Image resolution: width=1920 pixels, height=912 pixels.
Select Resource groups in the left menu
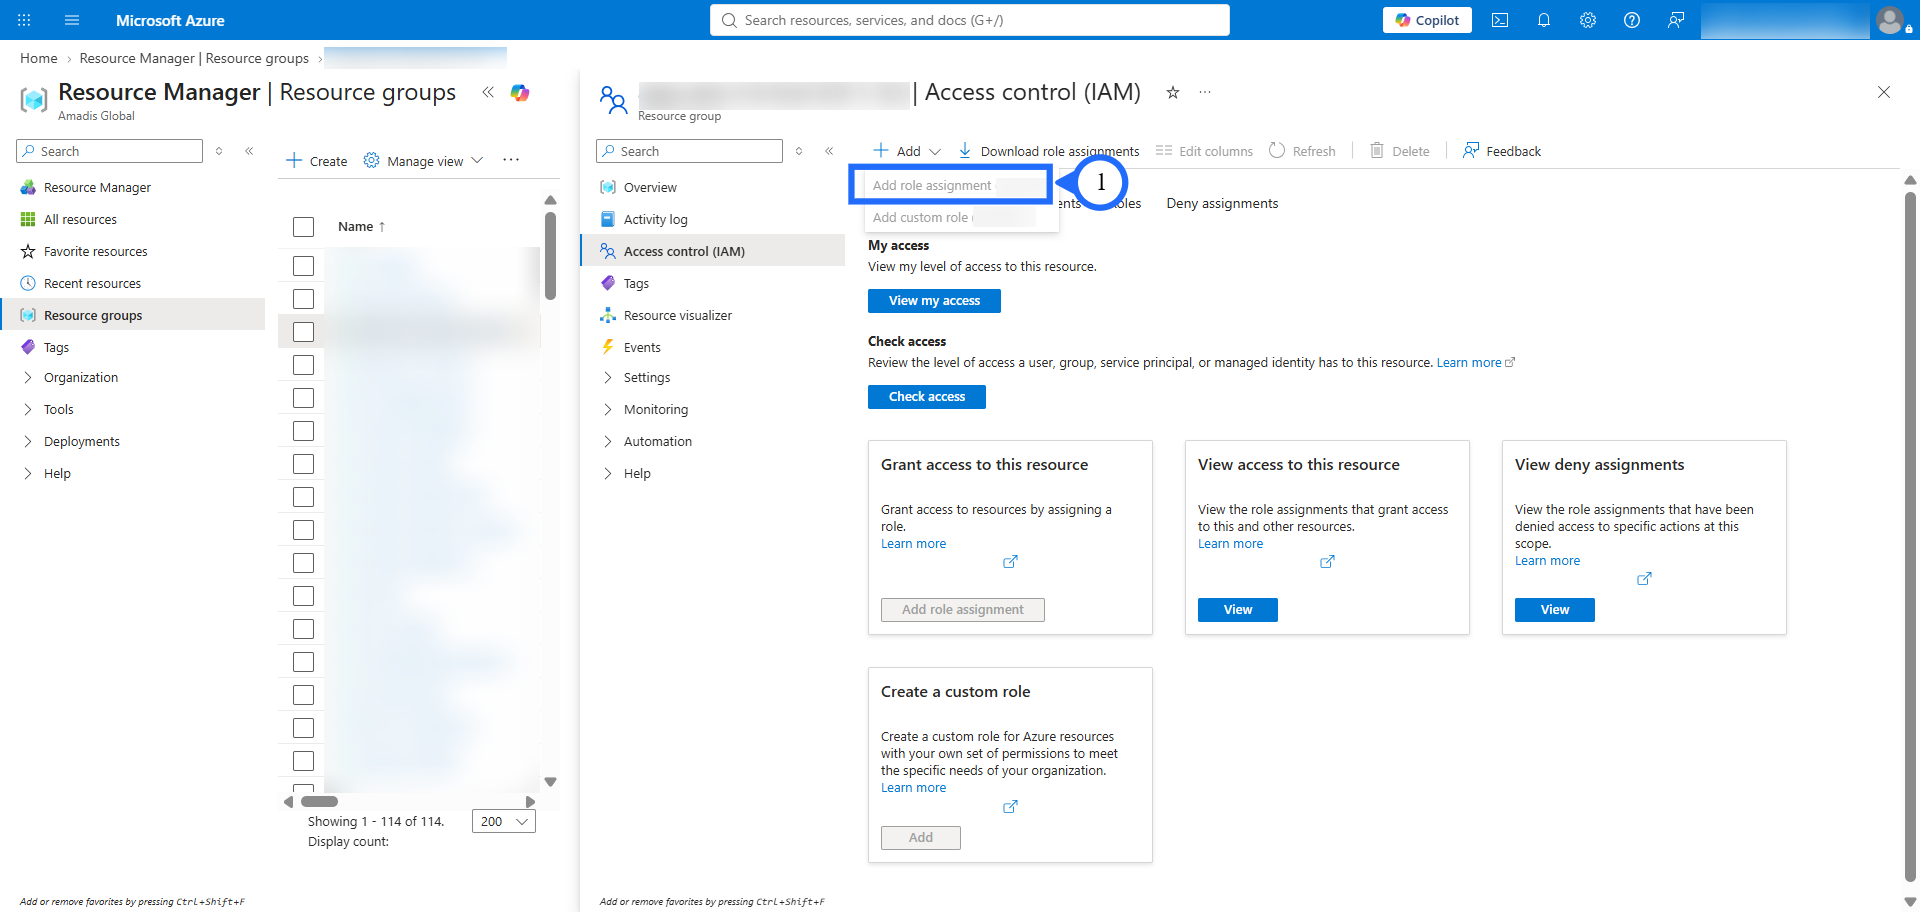click(134, 315)
